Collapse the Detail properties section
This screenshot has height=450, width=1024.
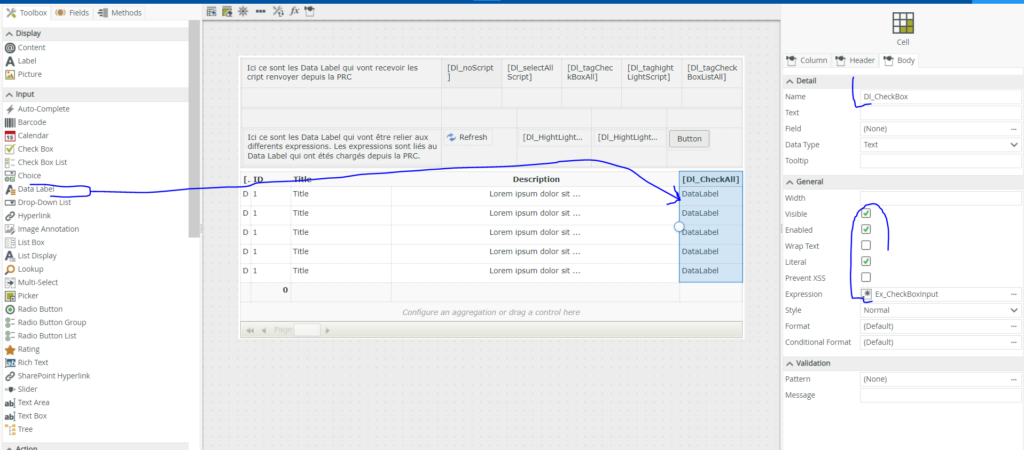tap(790, 81)
